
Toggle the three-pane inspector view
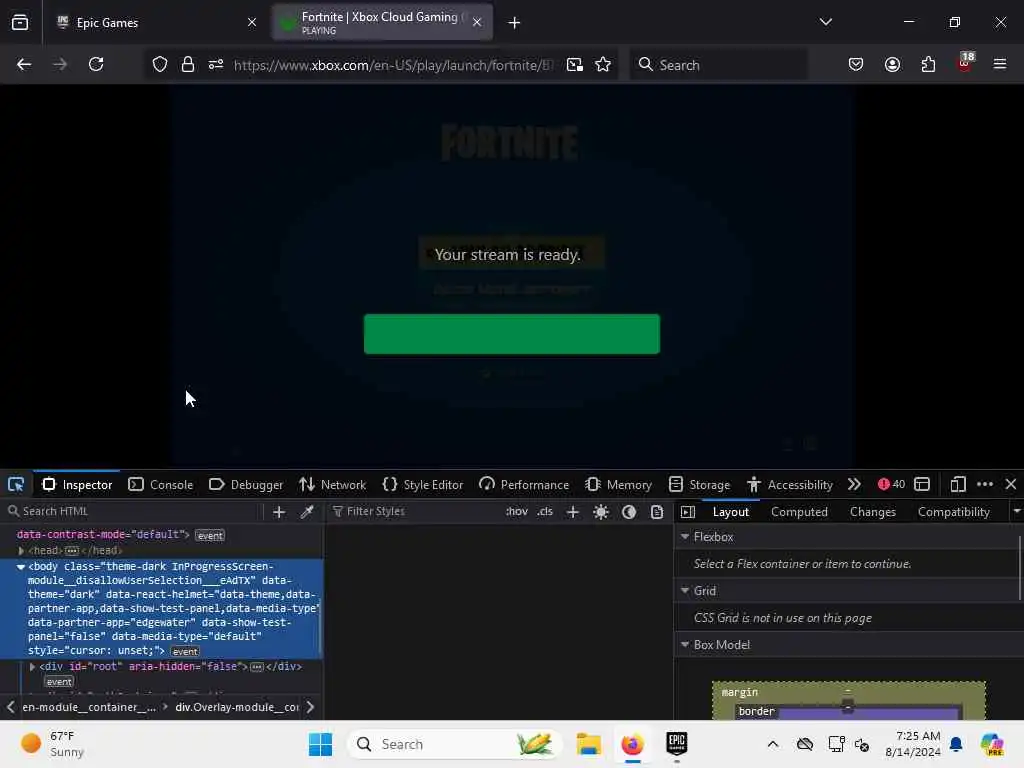pyautogui.click(x=688, y=512)
